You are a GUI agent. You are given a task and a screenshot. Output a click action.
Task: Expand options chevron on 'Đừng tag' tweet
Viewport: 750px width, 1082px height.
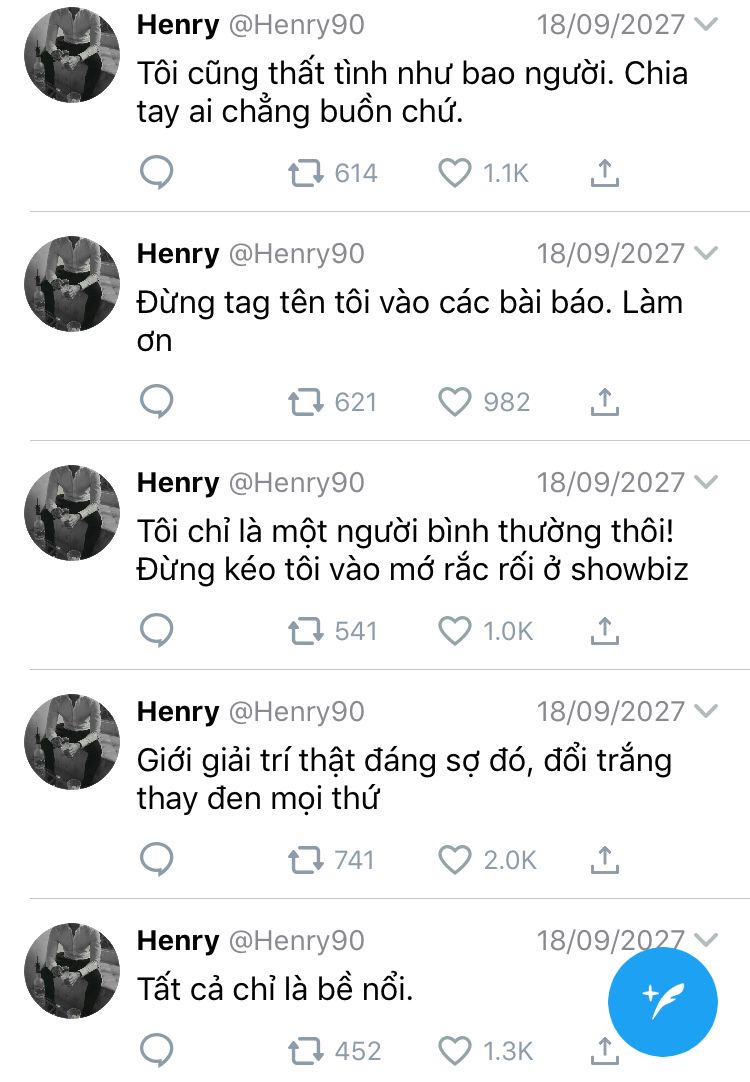tap(706, 253)
